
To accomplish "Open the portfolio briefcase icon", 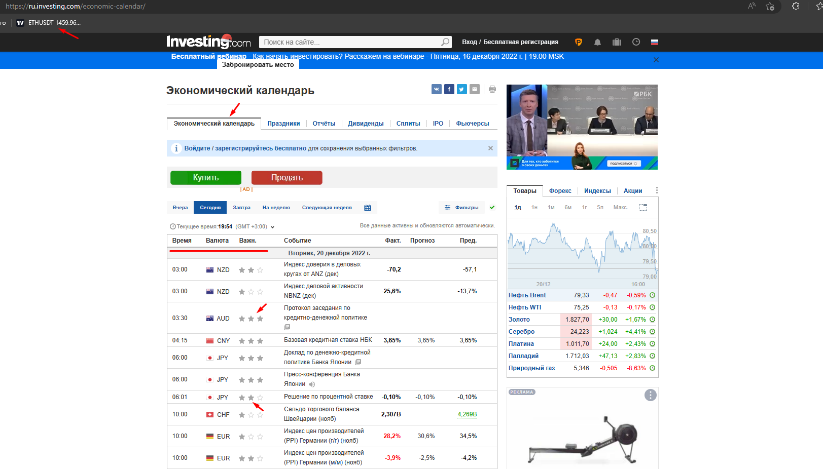I will [617, 42].
